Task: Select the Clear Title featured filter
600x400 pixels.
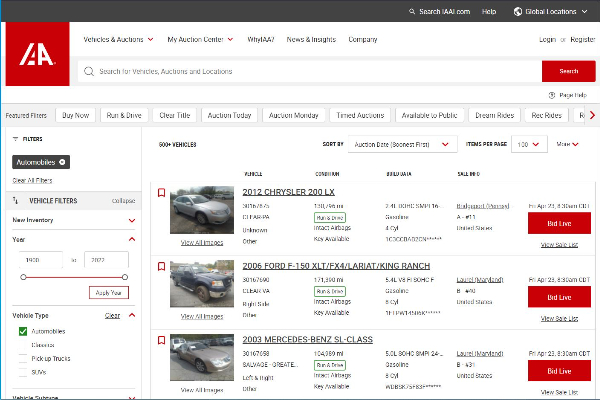Action: click(x=174, y=115)
